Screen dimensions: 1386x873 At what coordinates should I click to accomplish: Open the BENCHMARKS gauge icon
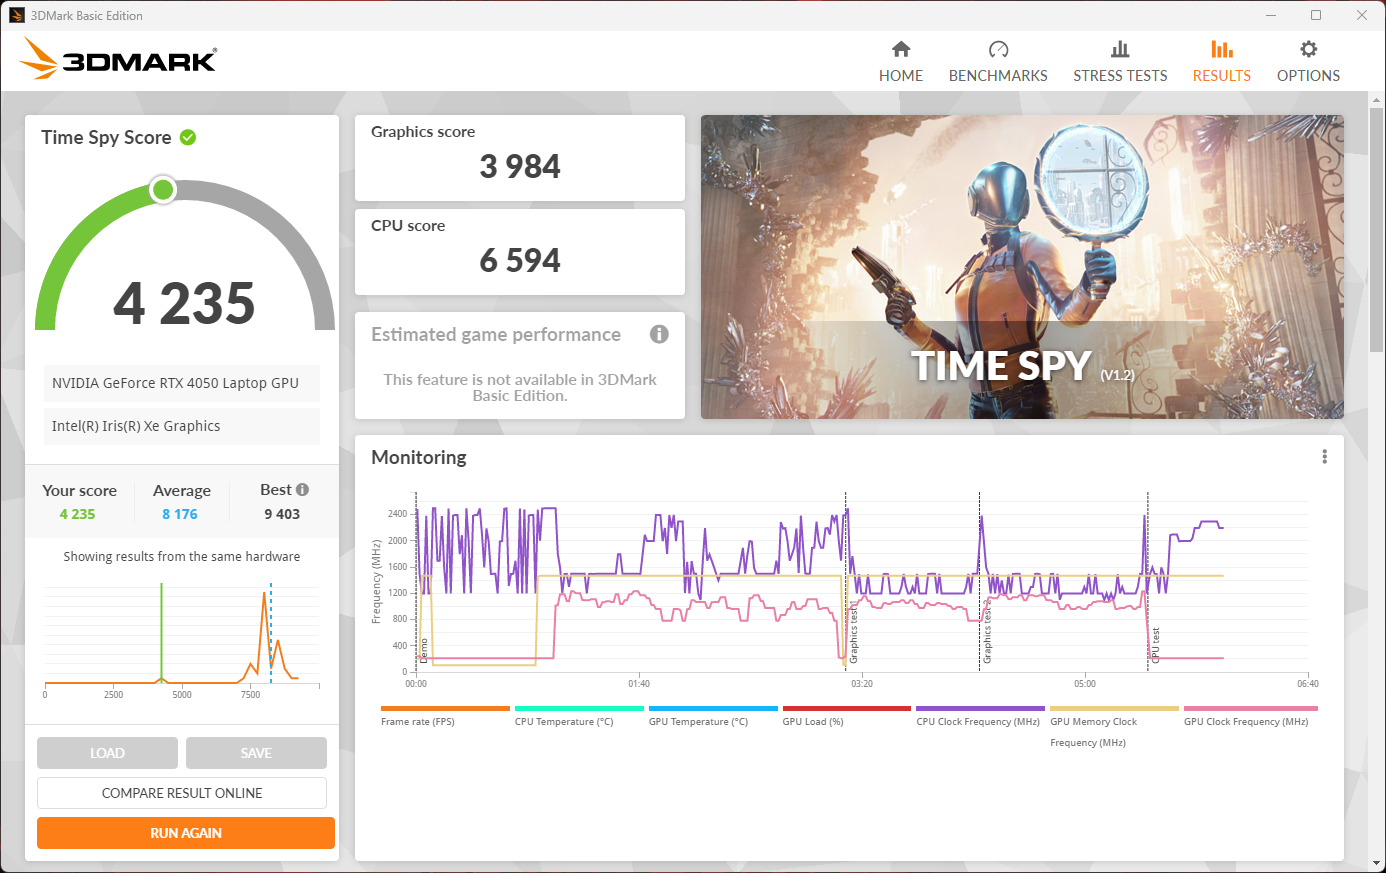998,49
